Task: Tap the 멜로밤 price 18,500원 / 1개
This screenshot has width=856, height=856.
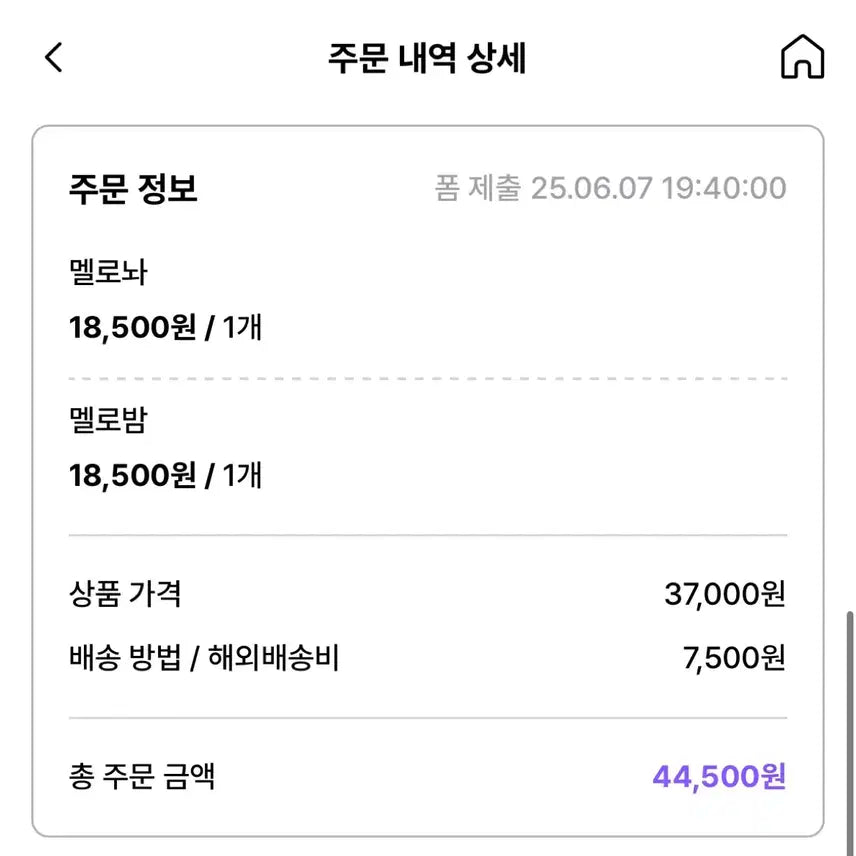Action: pos(165,475)
